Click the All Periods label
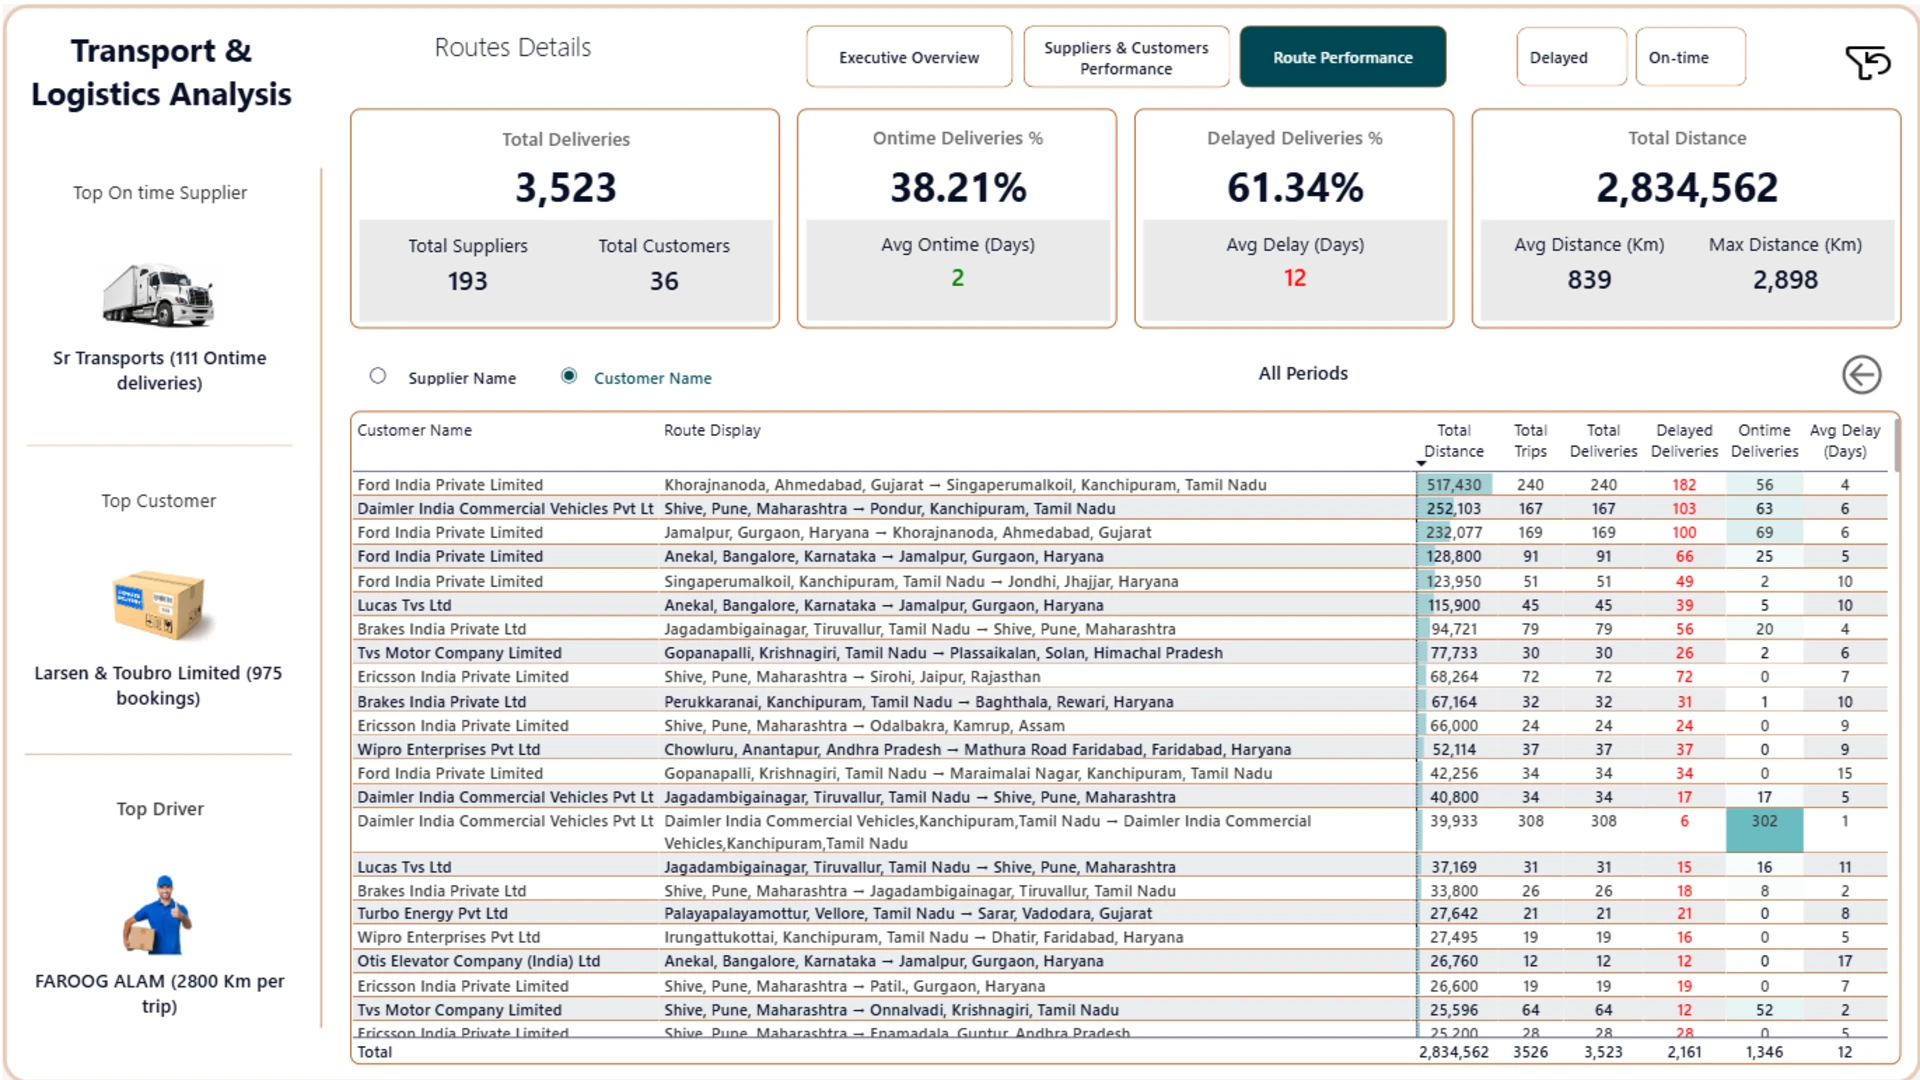This screenshot has height=1080, width=1920. pos(1303,373)
